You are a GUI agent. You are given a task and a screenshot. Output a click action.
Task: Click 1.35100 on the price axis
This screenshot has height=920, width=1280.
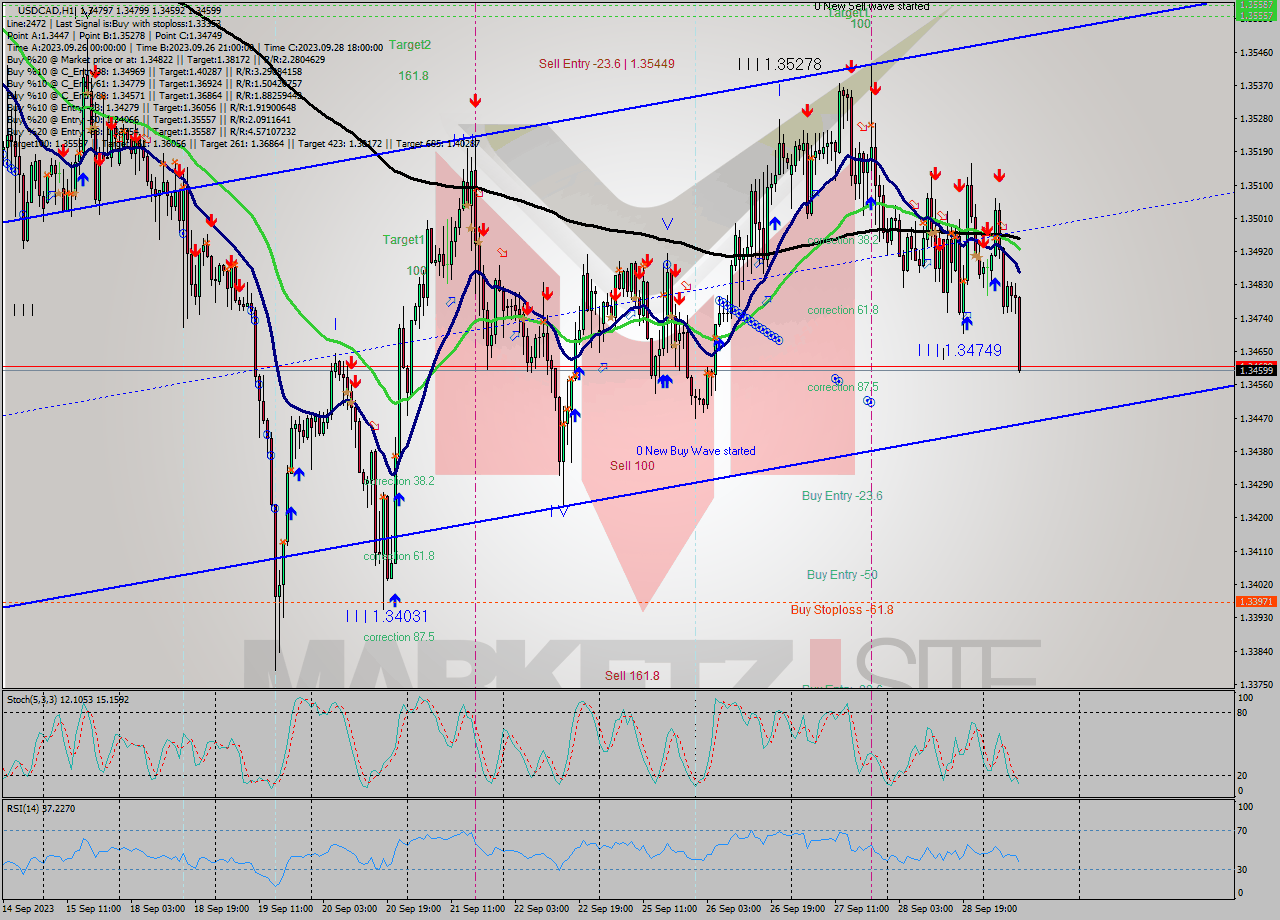[1256, 185]
